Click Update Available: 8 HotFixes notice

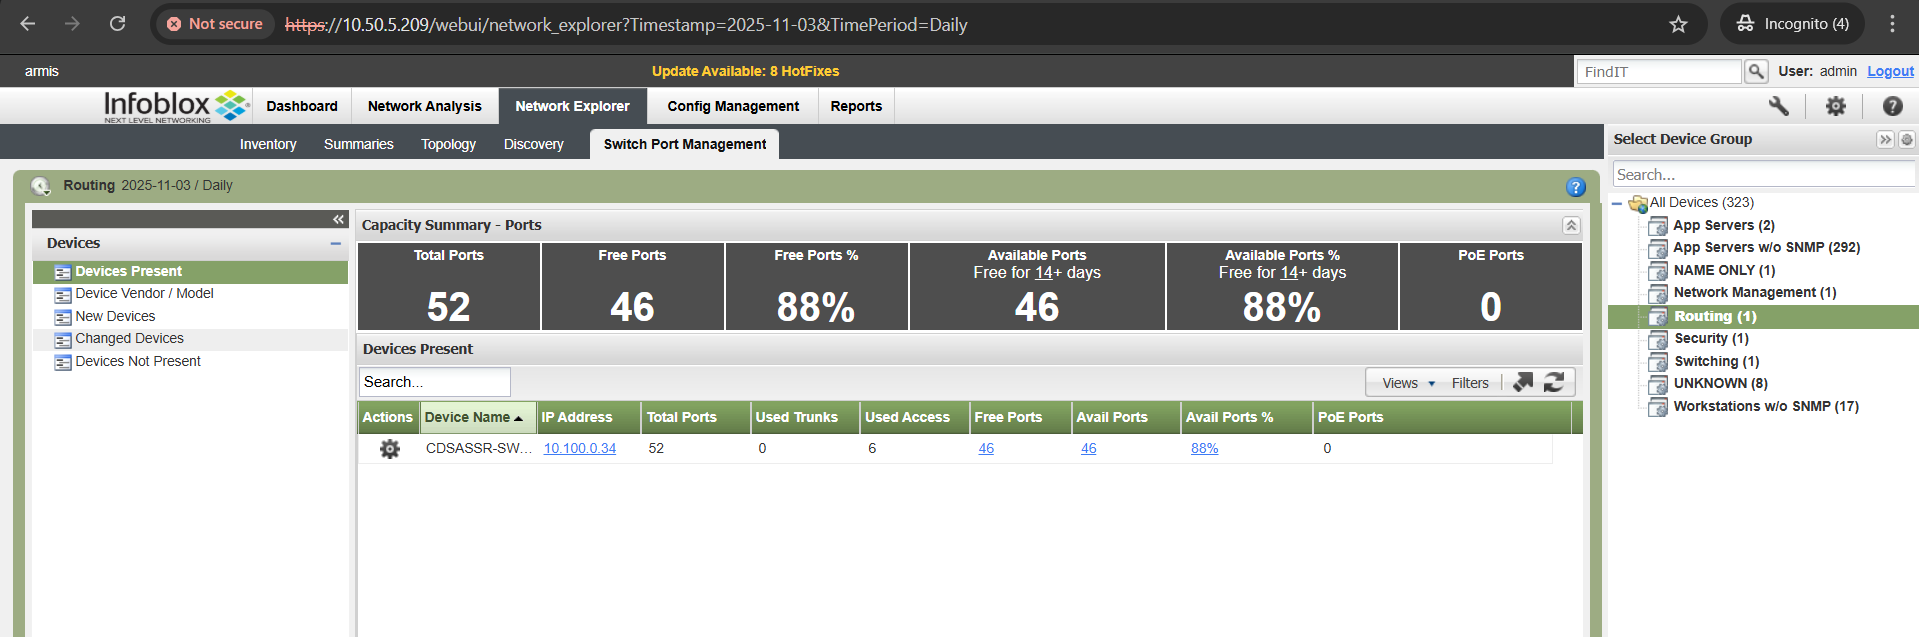[745, 71]
